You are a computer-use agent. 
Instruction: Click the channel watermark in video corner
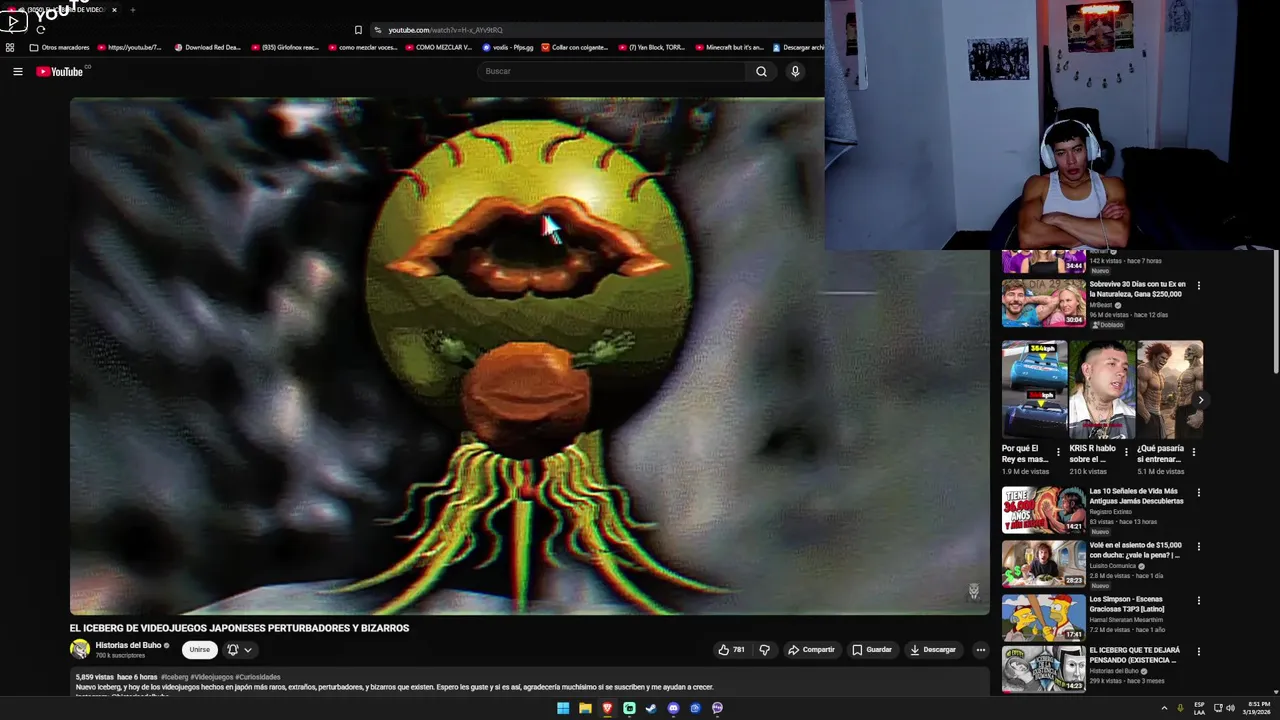[973, 591]
